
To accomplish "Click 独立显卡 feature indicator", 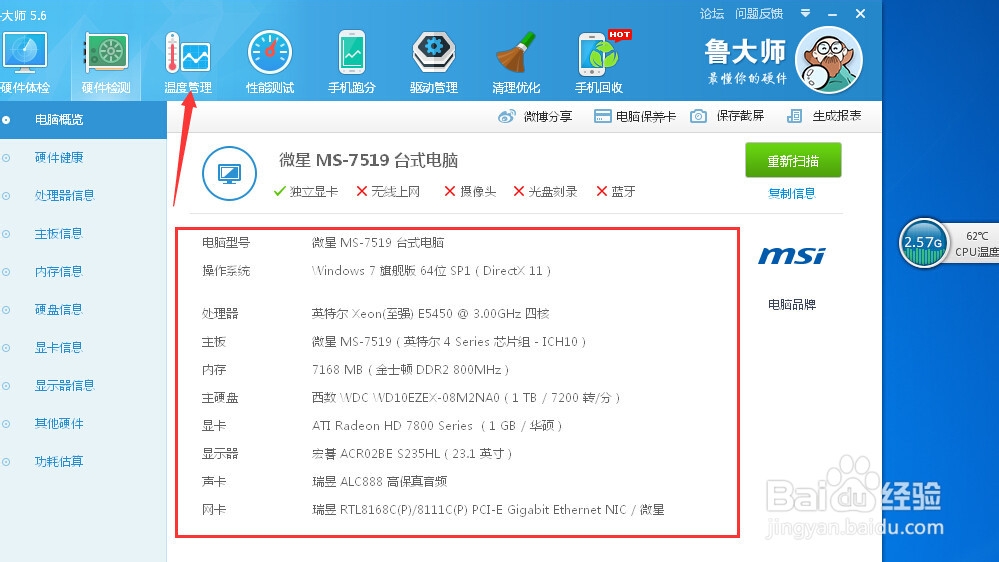I will click(306, 191).
